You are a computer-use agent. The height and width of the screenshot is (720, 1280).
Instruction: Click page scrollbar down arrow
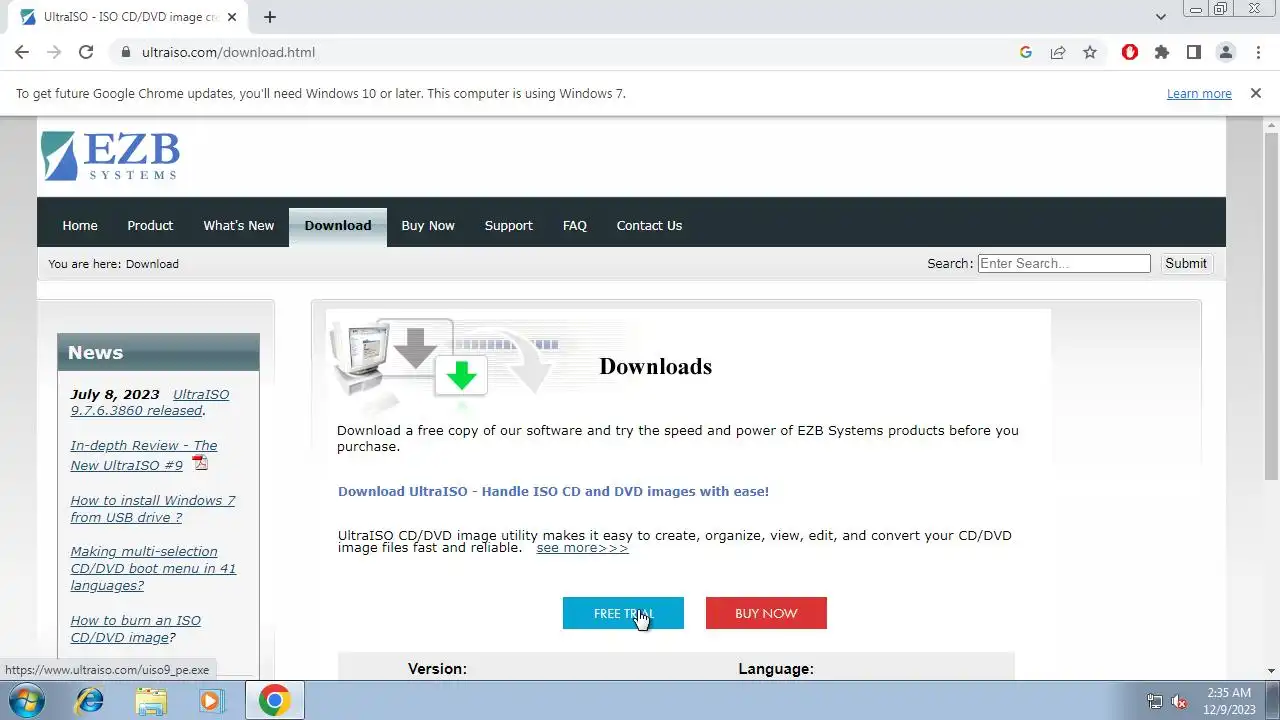pos(1271,671)
